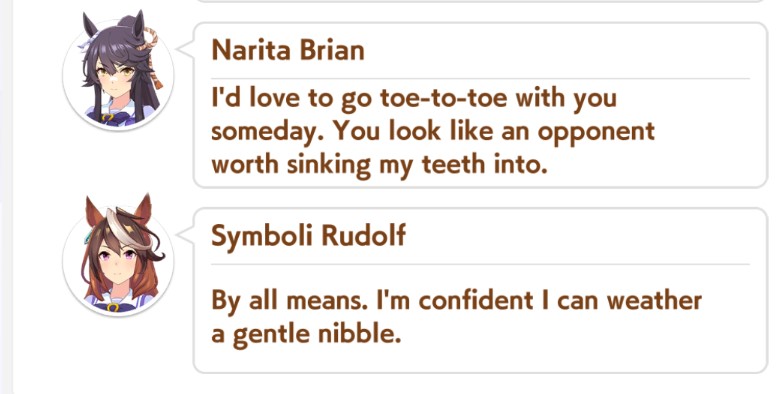Select the Symboli Rudolf name label

(x=308, y=235)
